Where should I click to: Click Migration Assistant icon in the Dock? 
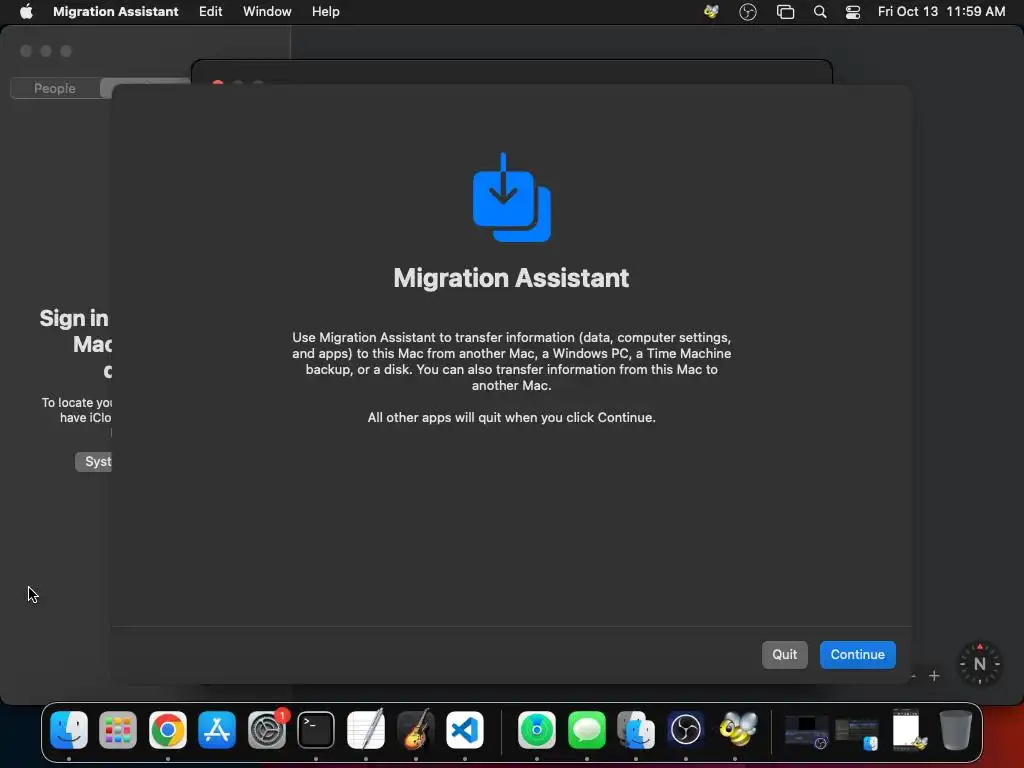click(x=636, y=729)
